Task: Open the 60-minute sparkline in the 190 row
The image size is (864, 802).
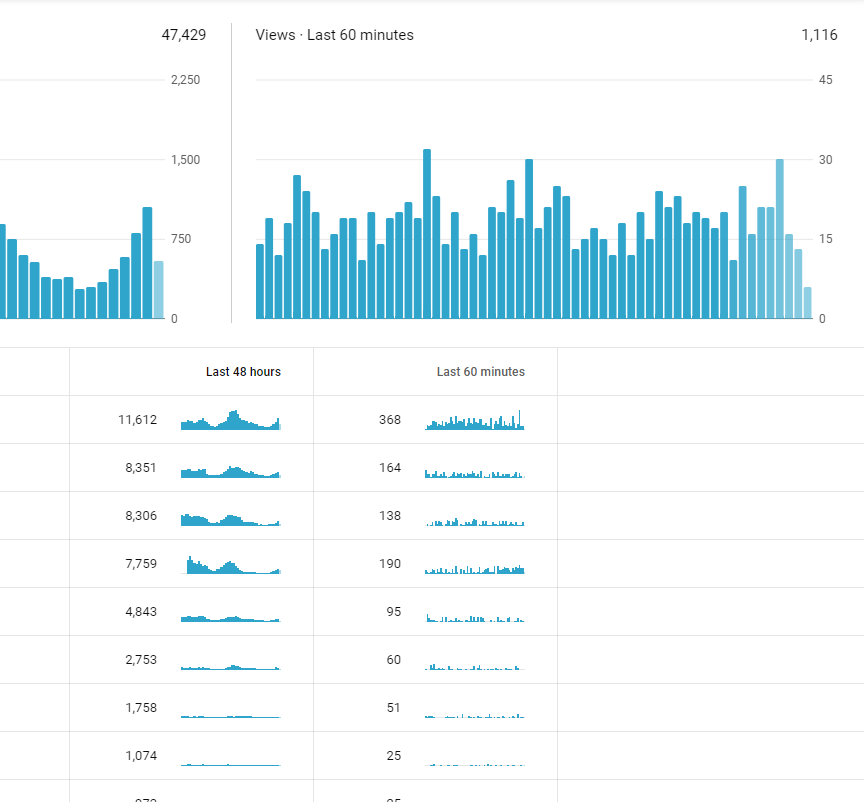Action: point(475,569)
